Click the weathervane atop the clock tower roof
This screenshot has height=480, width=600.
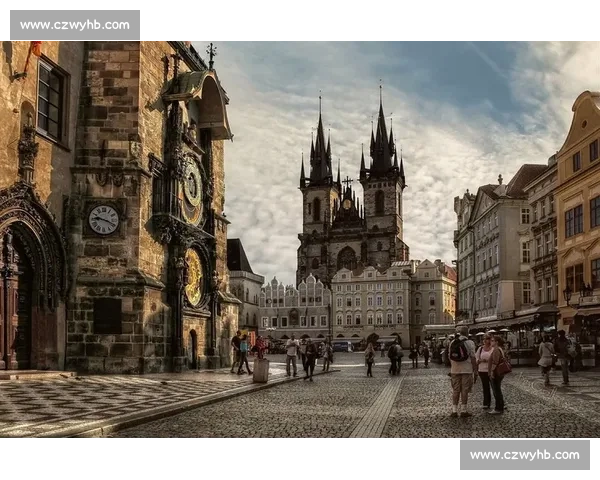point(211,52)
